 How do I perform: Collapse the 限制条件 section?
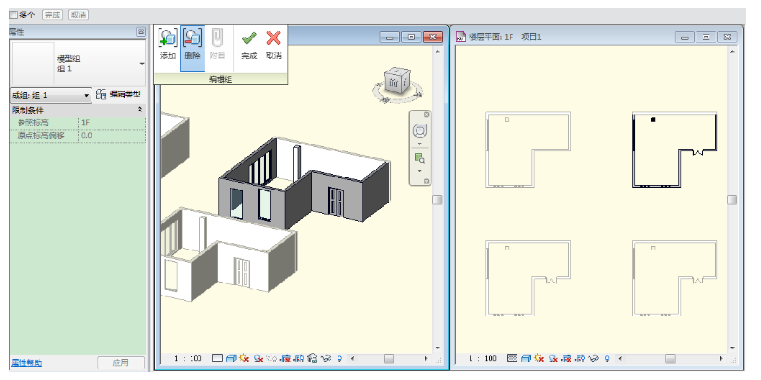141,110
